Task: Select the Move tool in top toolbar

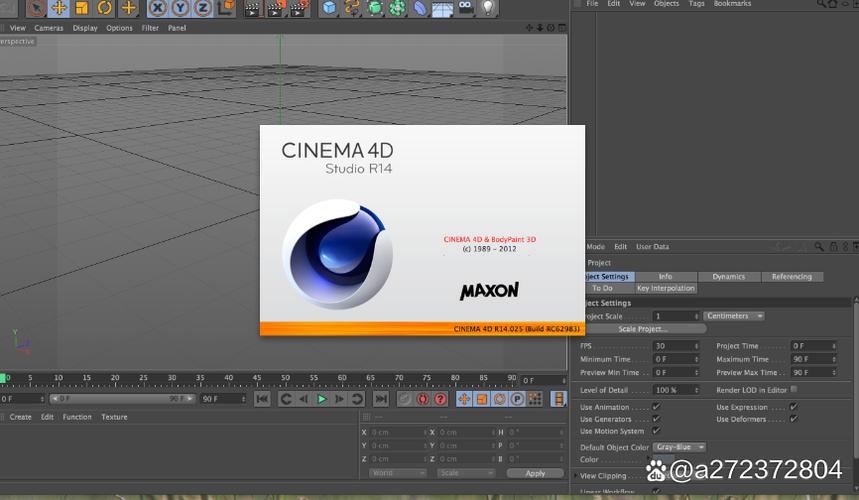Action: click(59, 8)
